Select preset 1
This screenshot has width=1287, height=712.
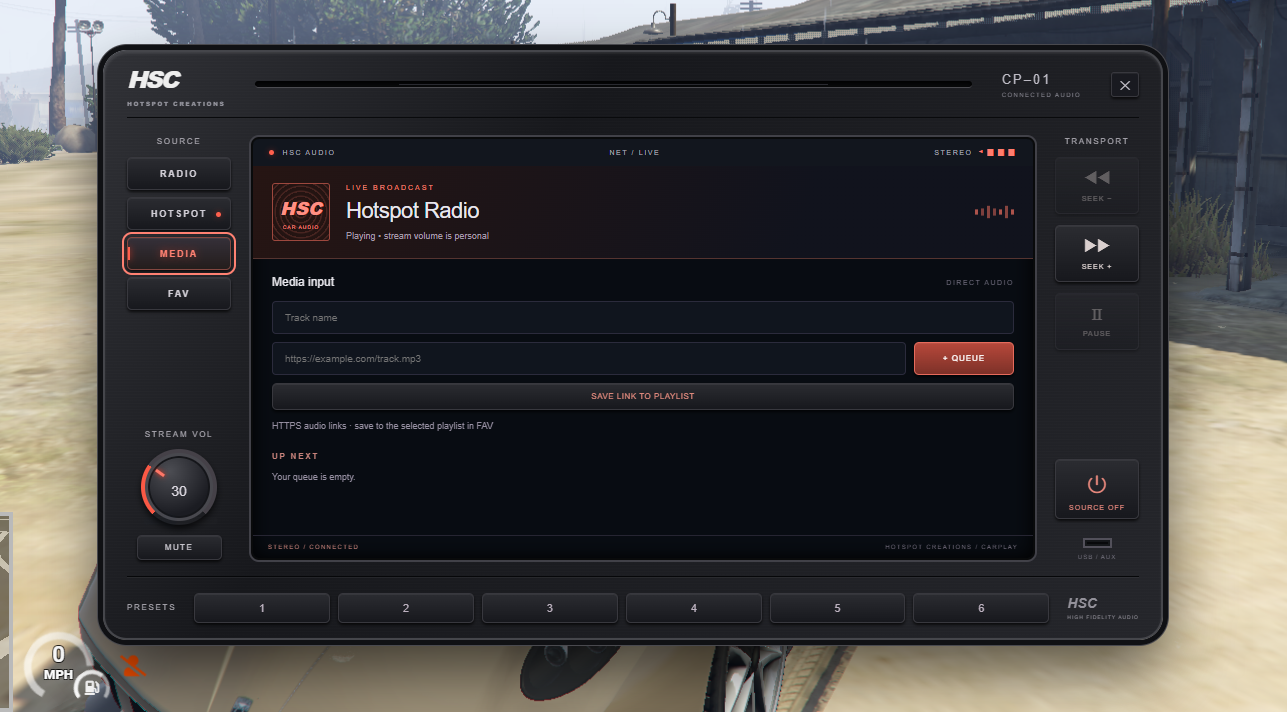coord(262,608)
